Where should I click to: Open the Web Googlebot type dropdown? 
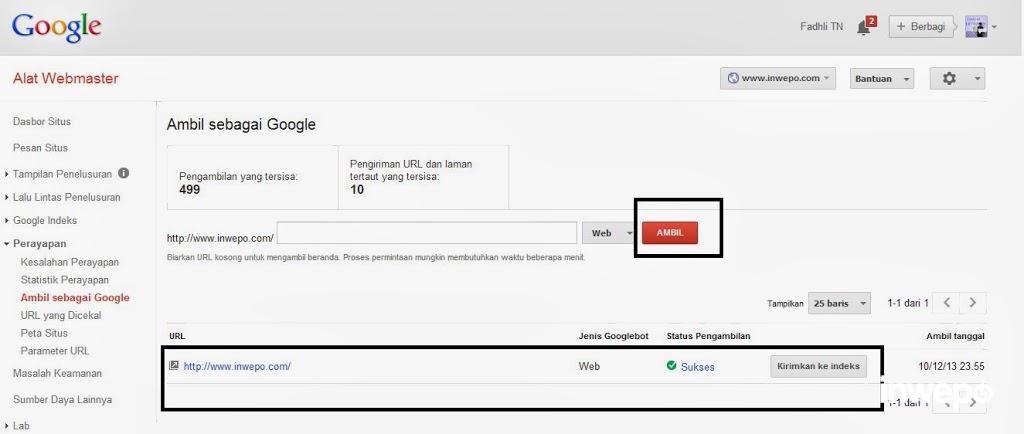611,233
